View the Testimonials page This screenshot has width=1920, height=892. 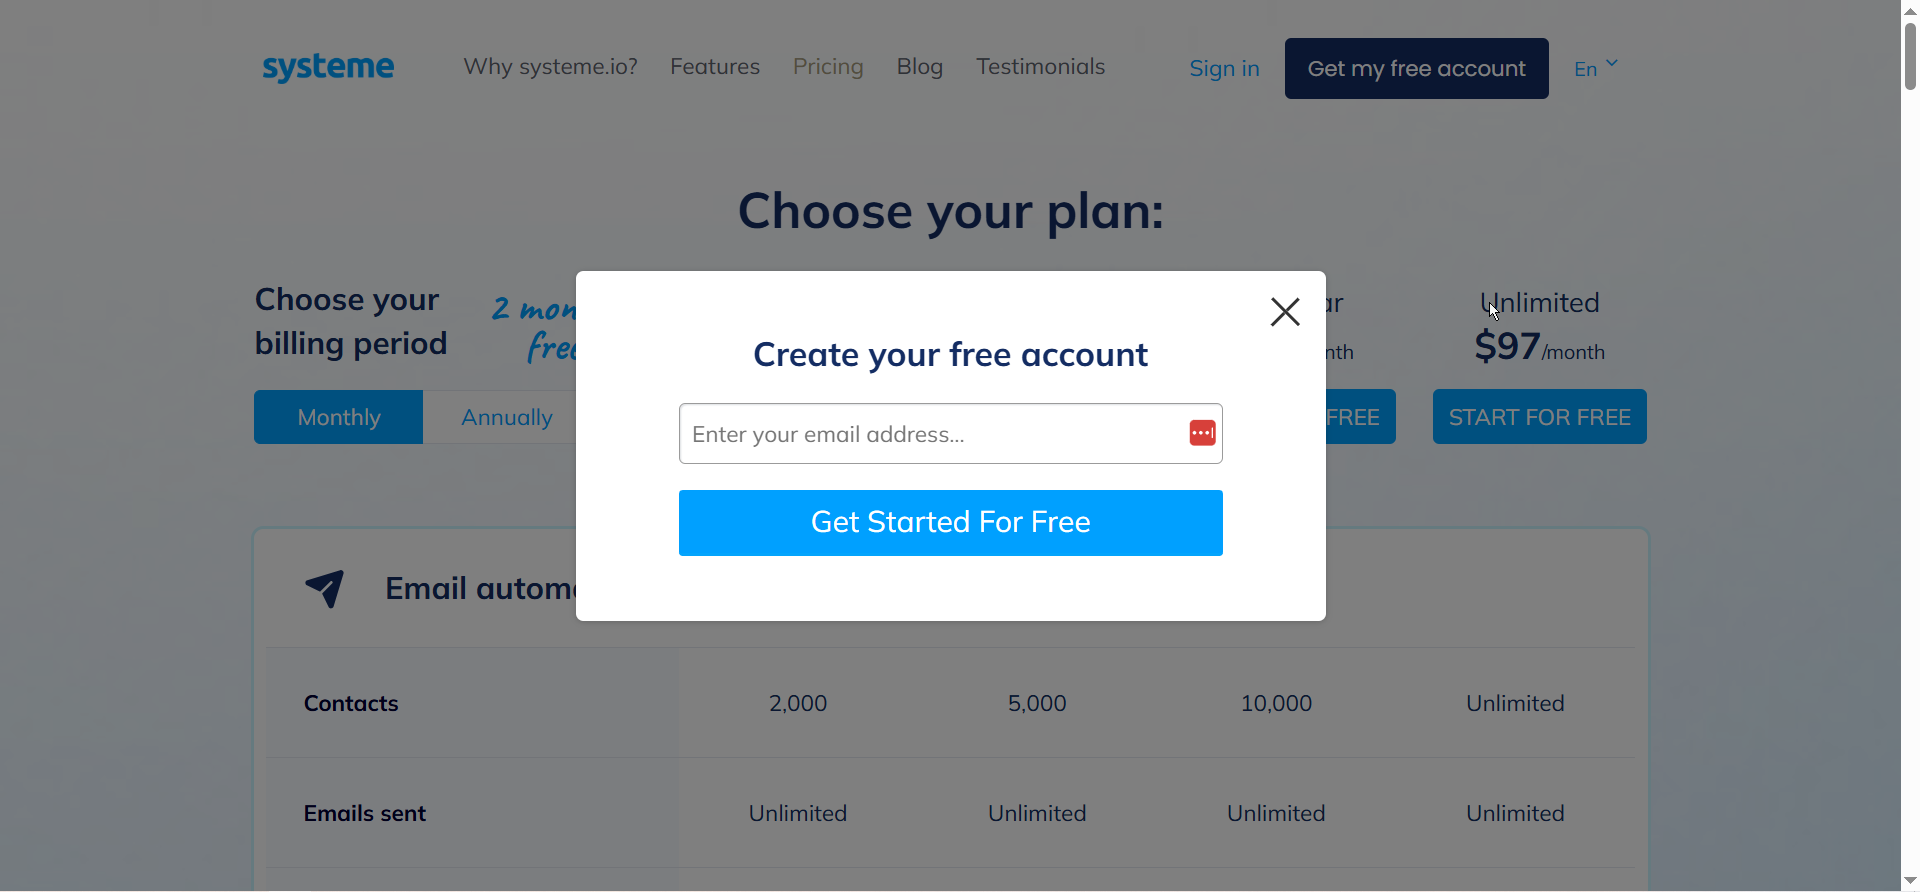tap(1041, 66)
